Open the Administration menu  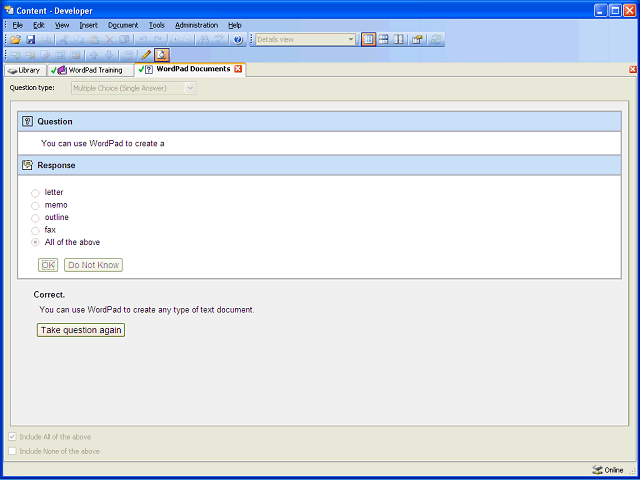click(196, 25)
